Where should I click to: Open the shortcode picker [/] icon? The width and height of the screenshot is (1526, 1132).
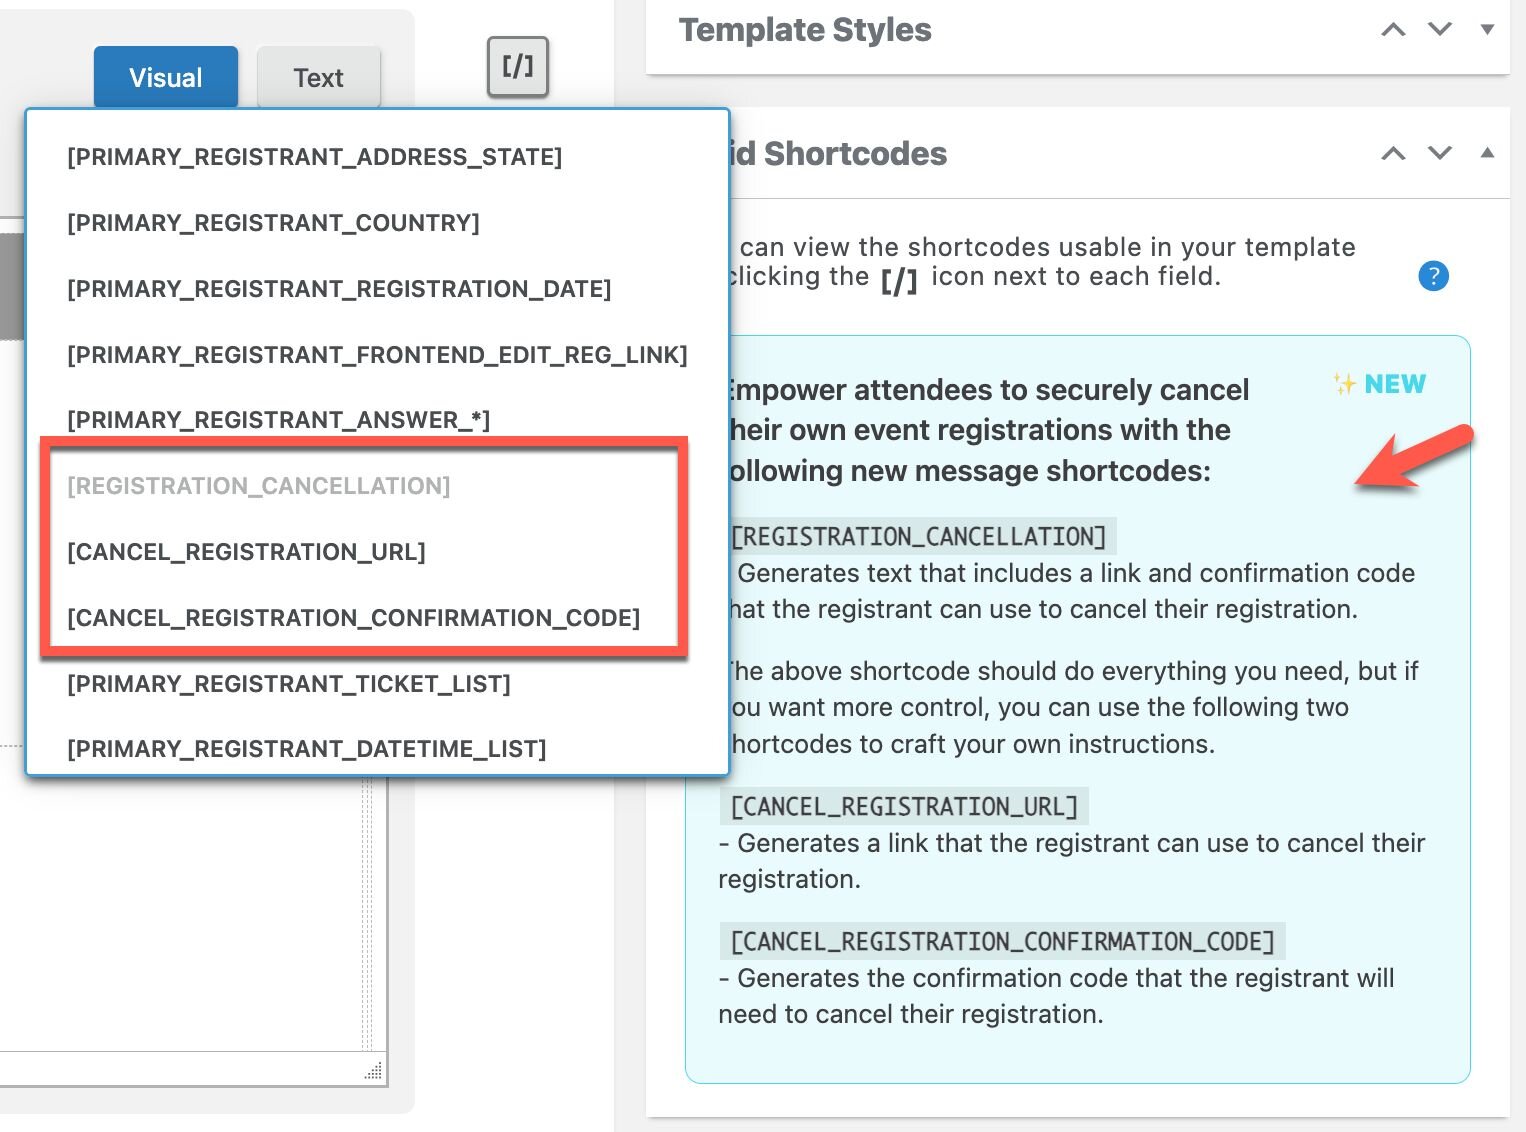(x=517, y=67)
